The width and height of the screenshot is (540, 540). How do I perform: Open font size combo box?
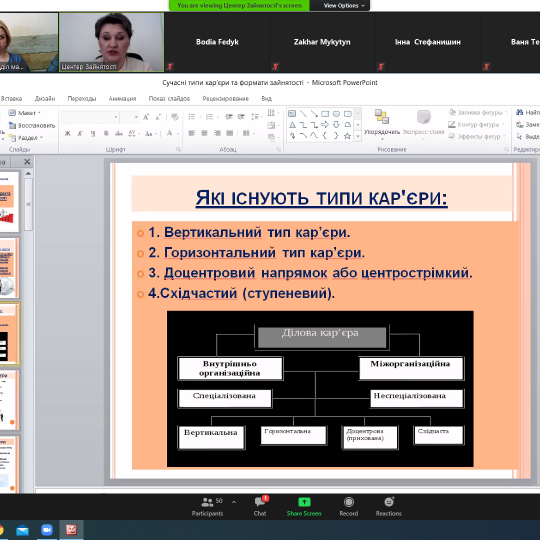[130, 117]
